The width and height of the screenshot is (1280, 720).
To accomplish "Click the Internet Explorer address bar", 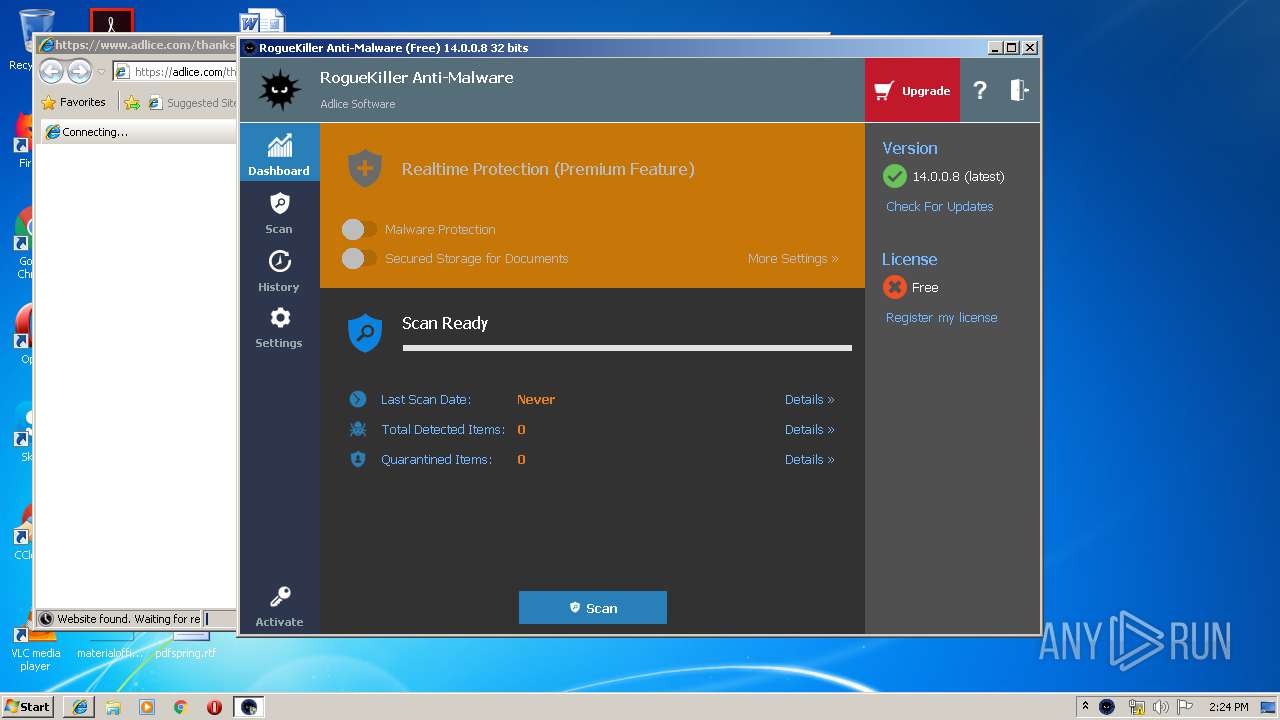I will (175, 71).
